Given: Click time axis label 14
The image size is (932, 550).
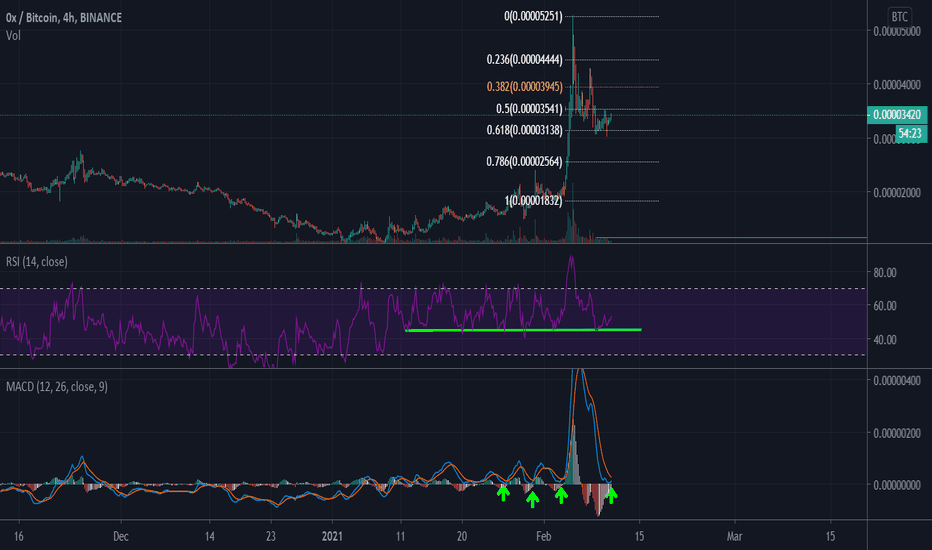Looking at the screenshot, I should pos(209,536).
